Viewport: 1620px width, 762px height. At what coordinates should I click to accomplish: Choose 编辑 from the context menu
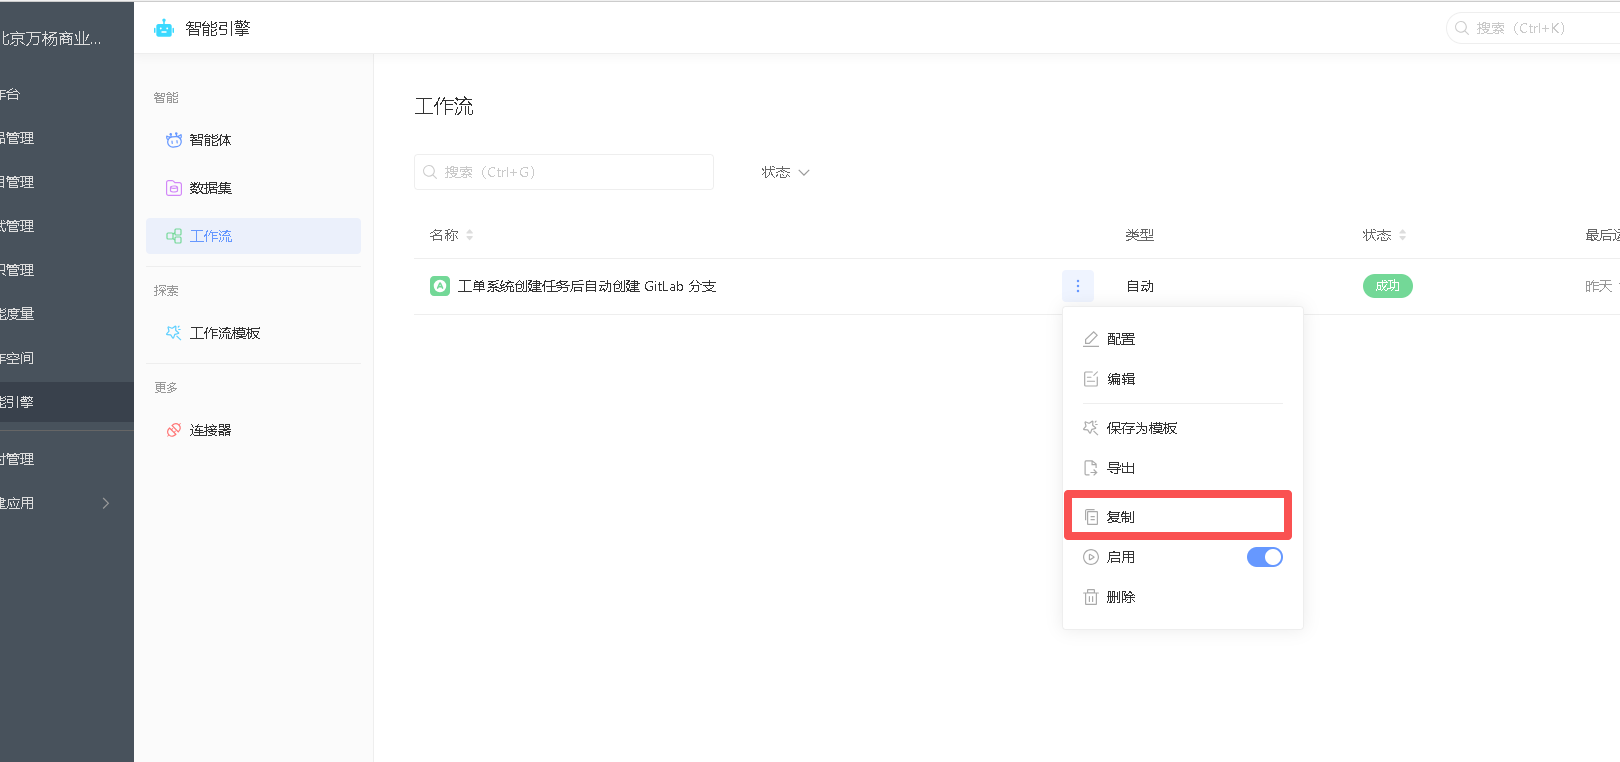tap(1183, 379)
